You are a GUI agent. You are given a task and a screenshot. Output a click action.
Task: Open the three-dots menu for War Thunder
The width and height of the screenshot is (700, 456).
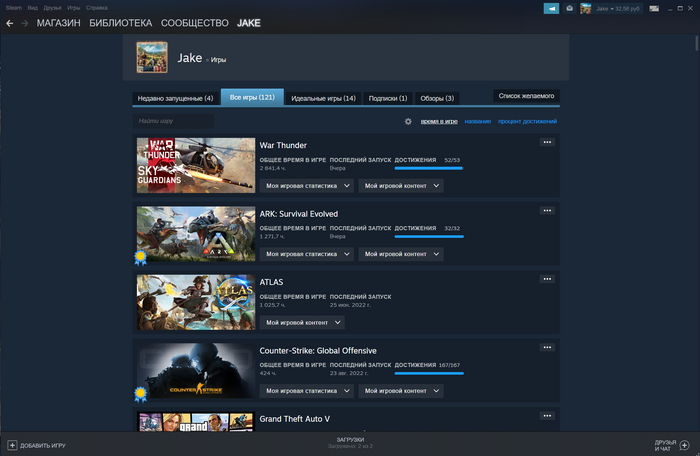point(547,143)
